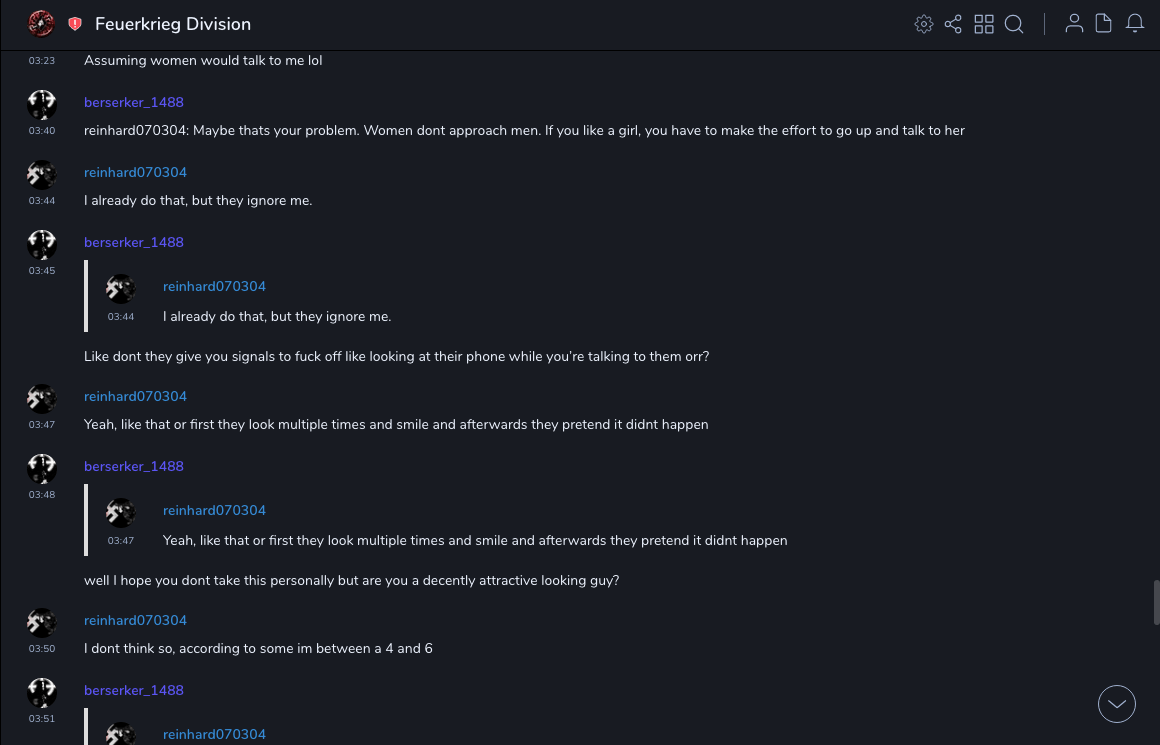Click the 03:50 message timestamp

pyautogui.click(x=42, y=649)
